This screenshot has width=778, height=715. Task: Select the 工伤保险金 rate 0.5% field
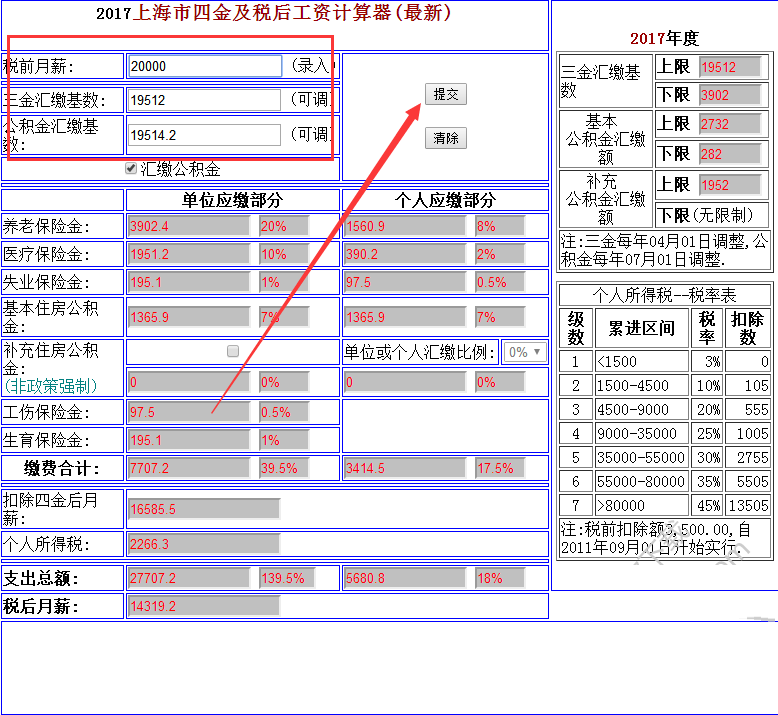tap(284, 412)
